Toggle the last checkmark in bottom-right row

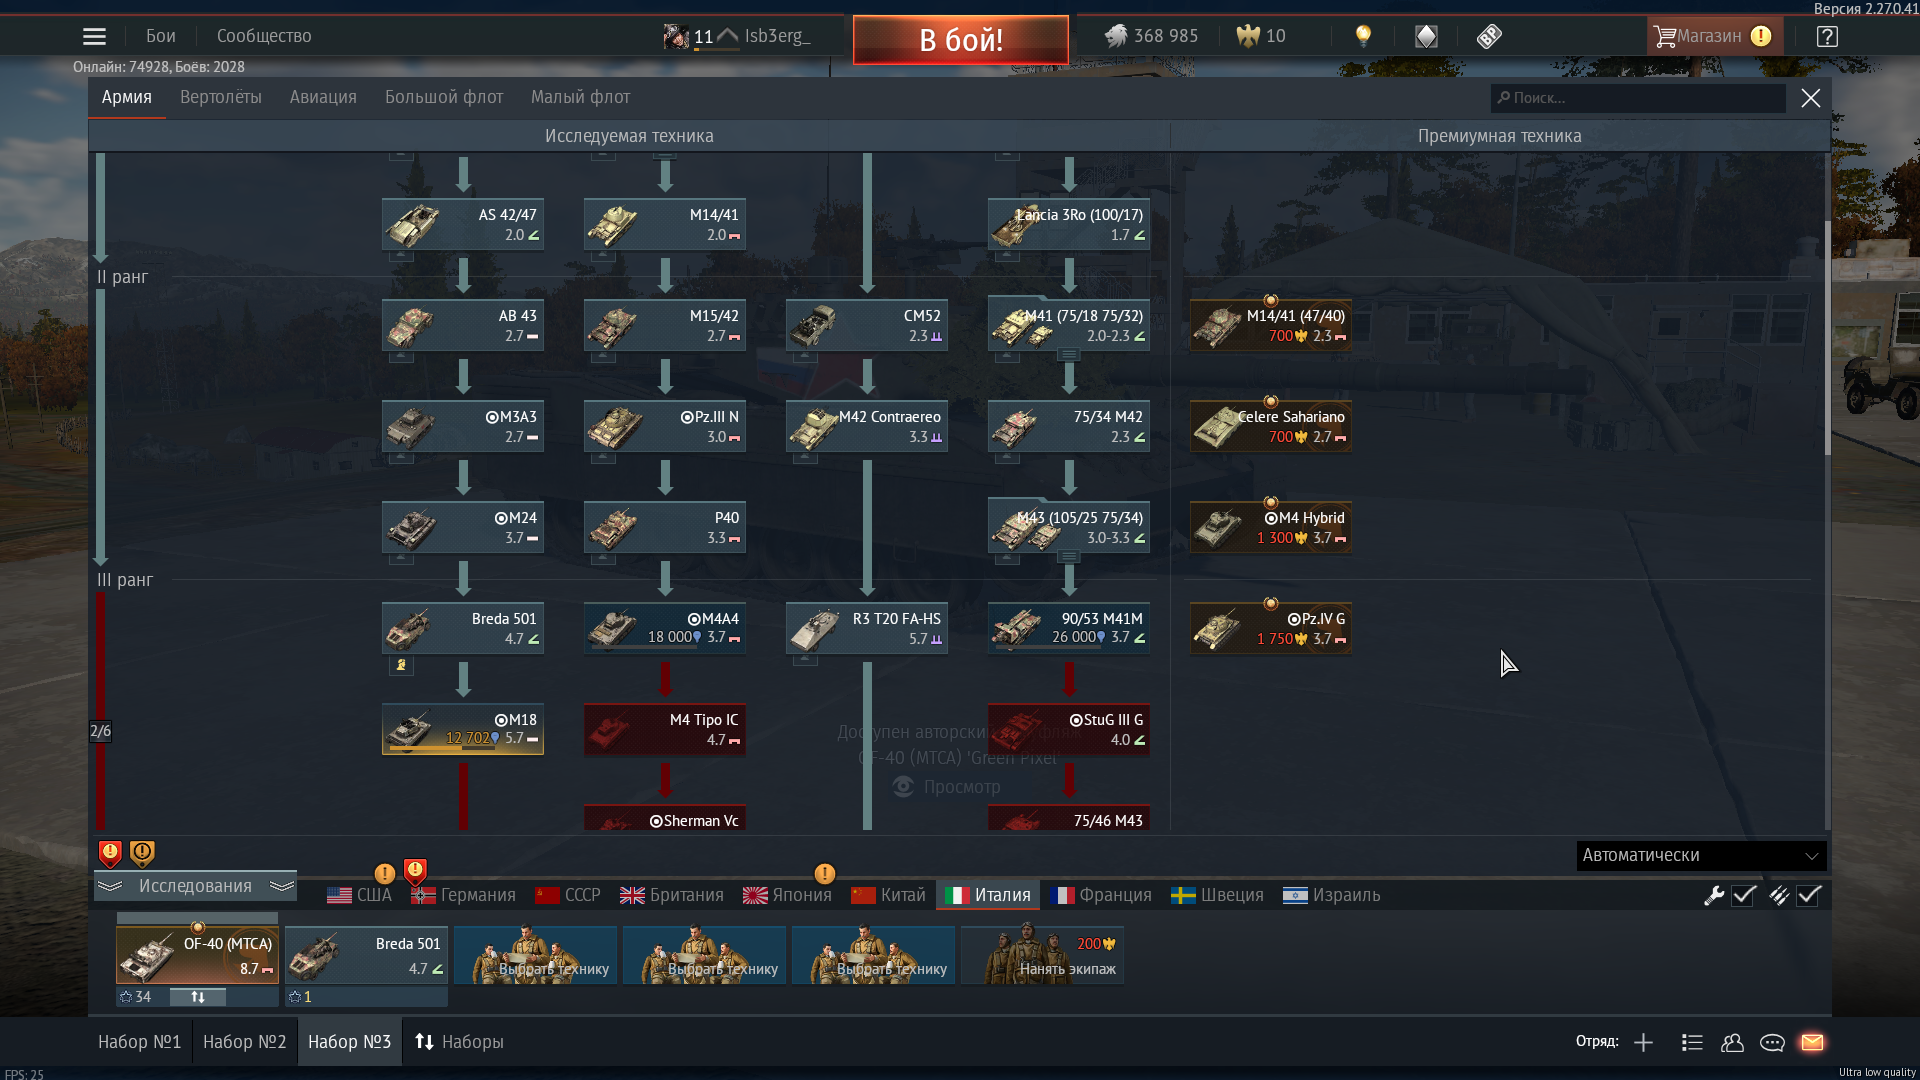[x=1808, y=895]
